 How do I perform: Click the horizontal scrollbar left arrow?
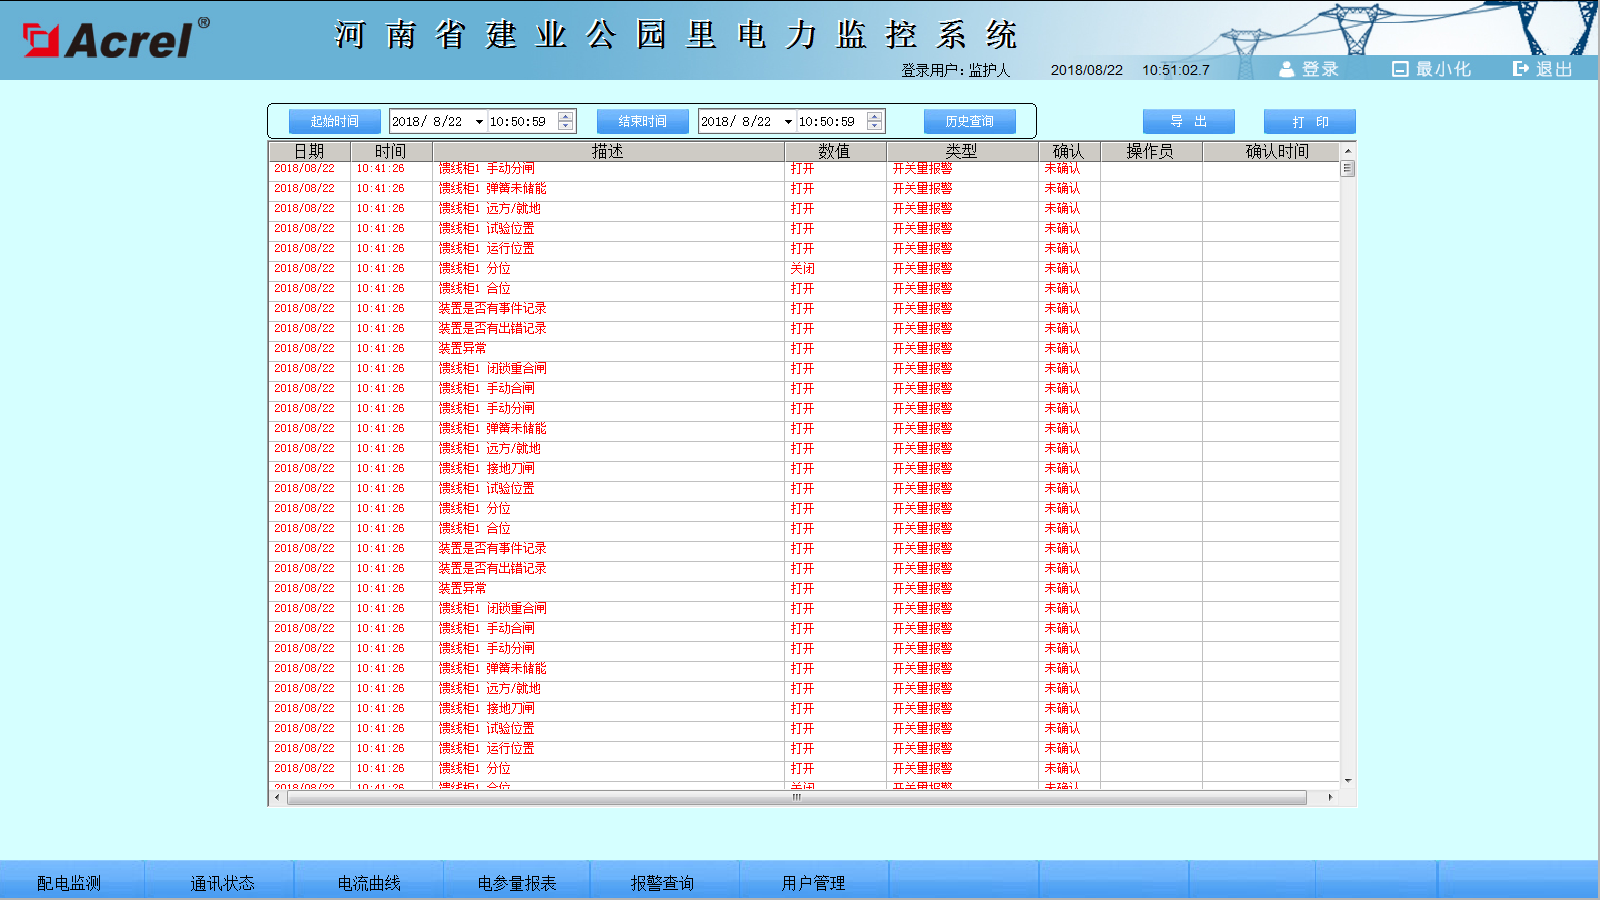click(x=277, y=798)
